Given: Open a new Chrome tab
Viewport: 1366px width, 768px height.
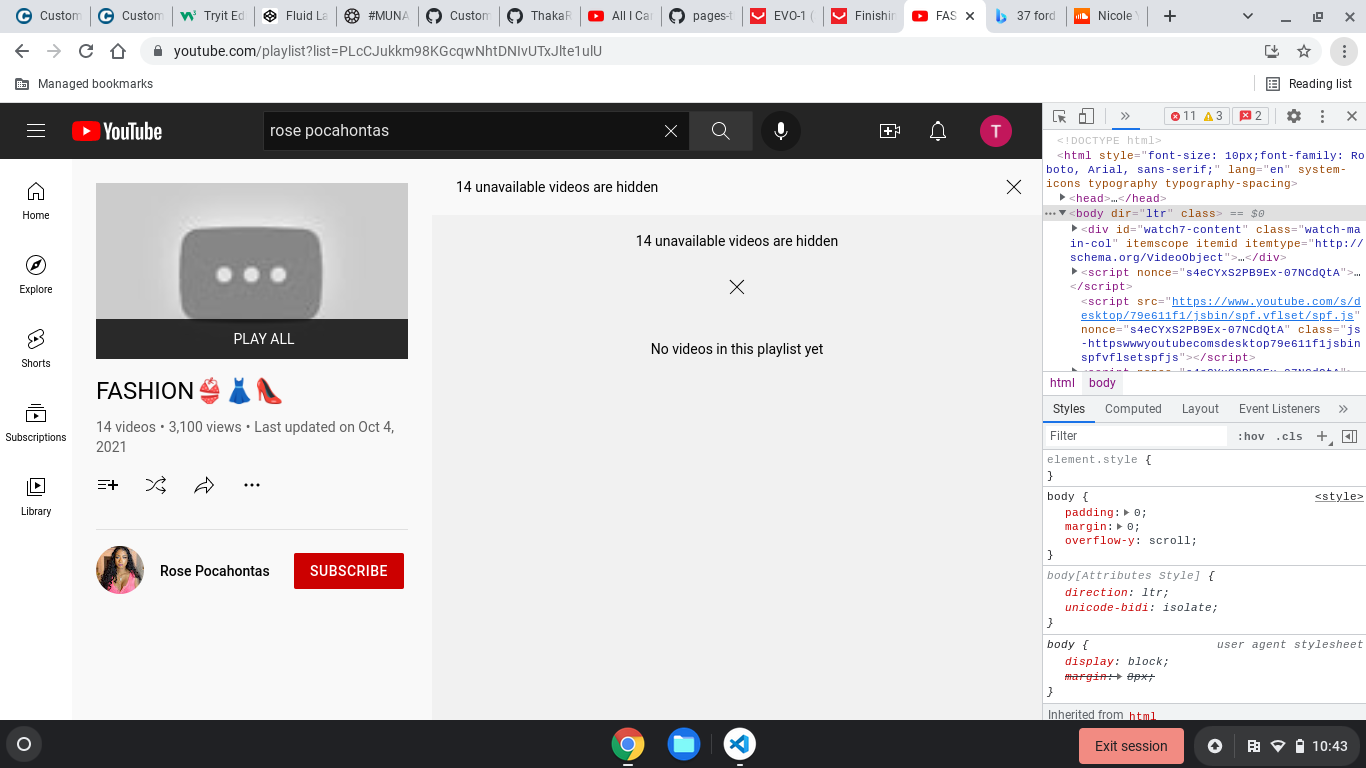Looking at the screenshot, I should (x=1170, y=16).
